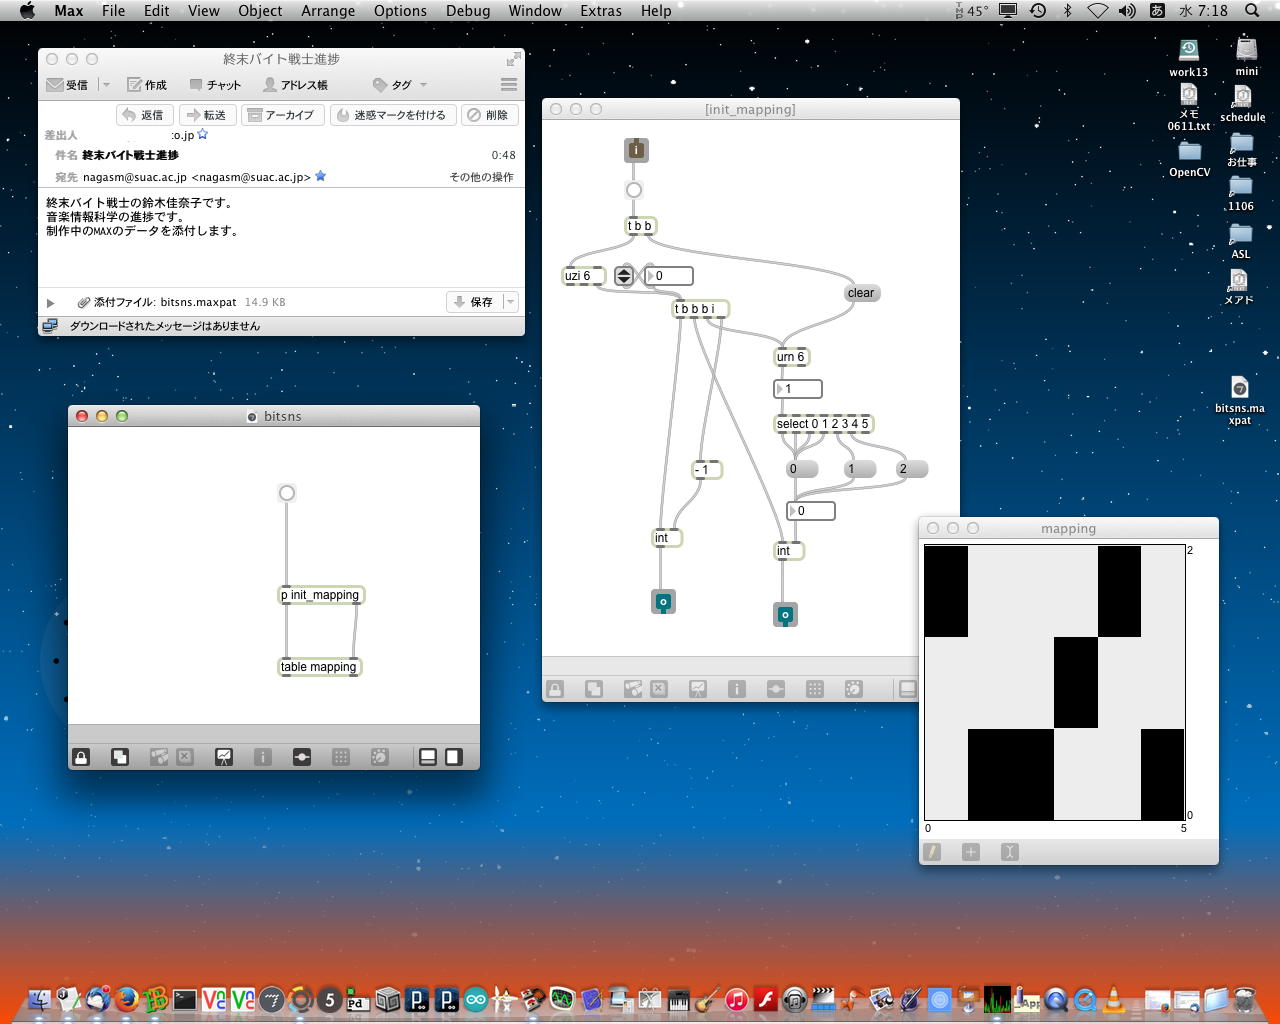This screenshot has width=1280, height=1024.
Task: Open the inspector icon in init_mapping toolbar
Action: click(x=737, y=689)
